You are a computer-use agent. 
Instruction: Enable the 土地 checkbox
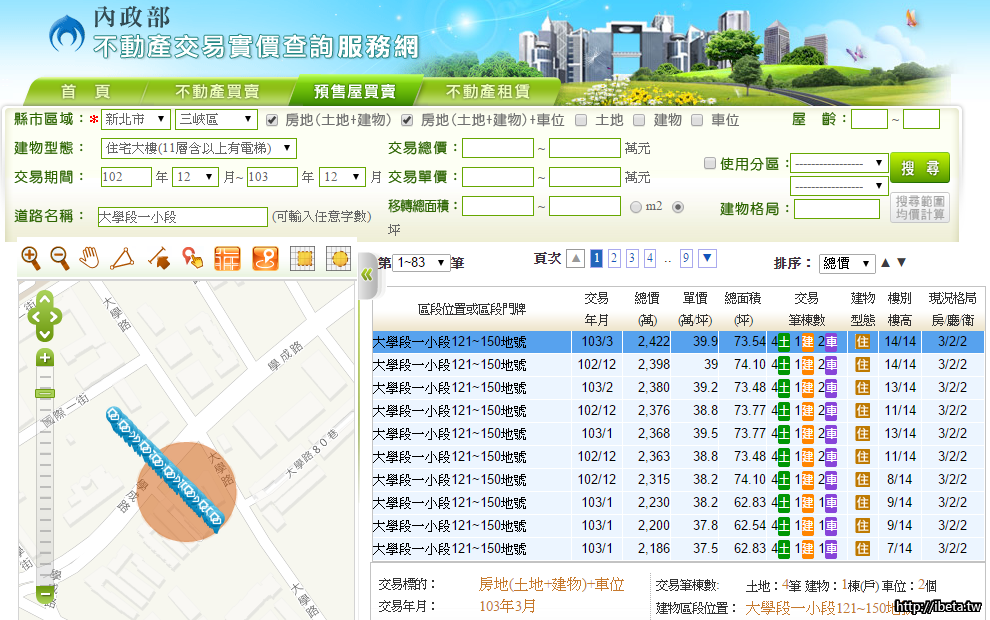click(580, 120)
